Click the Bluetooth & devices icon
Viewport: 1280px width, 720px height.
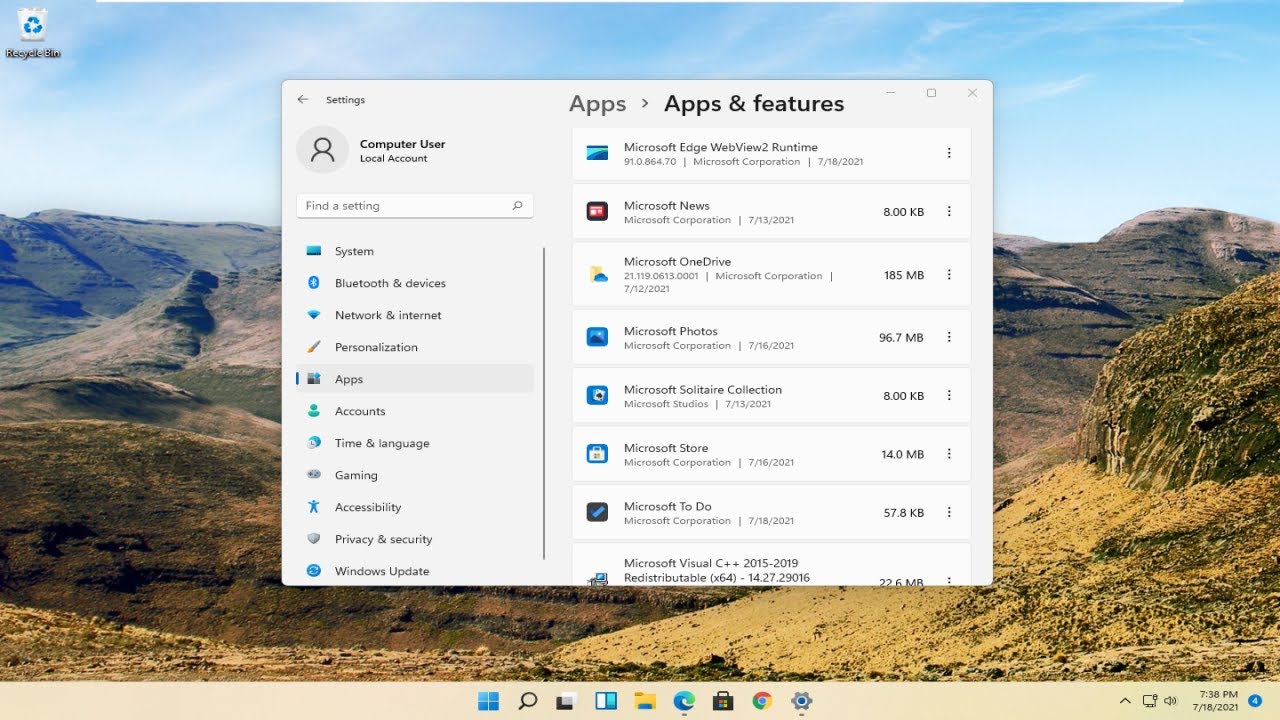pyautogui.click(x=314, y=283)
